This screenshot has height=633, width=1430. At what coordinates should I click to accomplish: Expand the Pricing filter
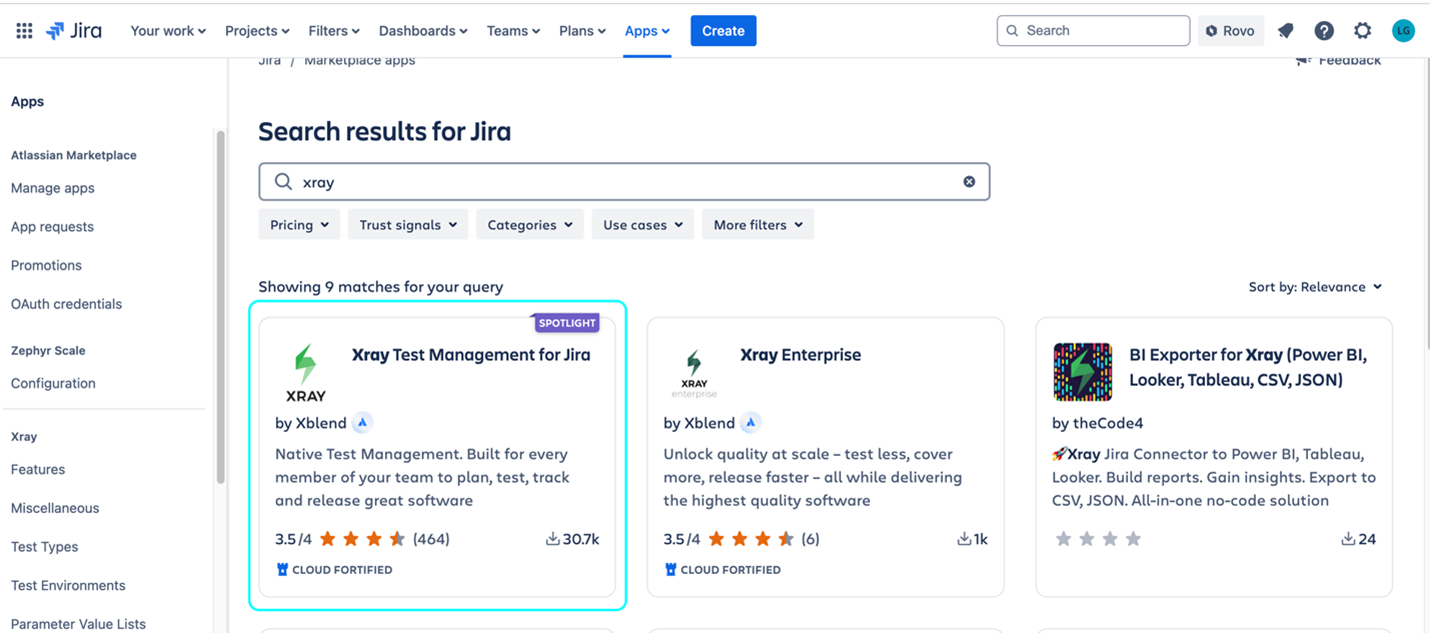299,225
